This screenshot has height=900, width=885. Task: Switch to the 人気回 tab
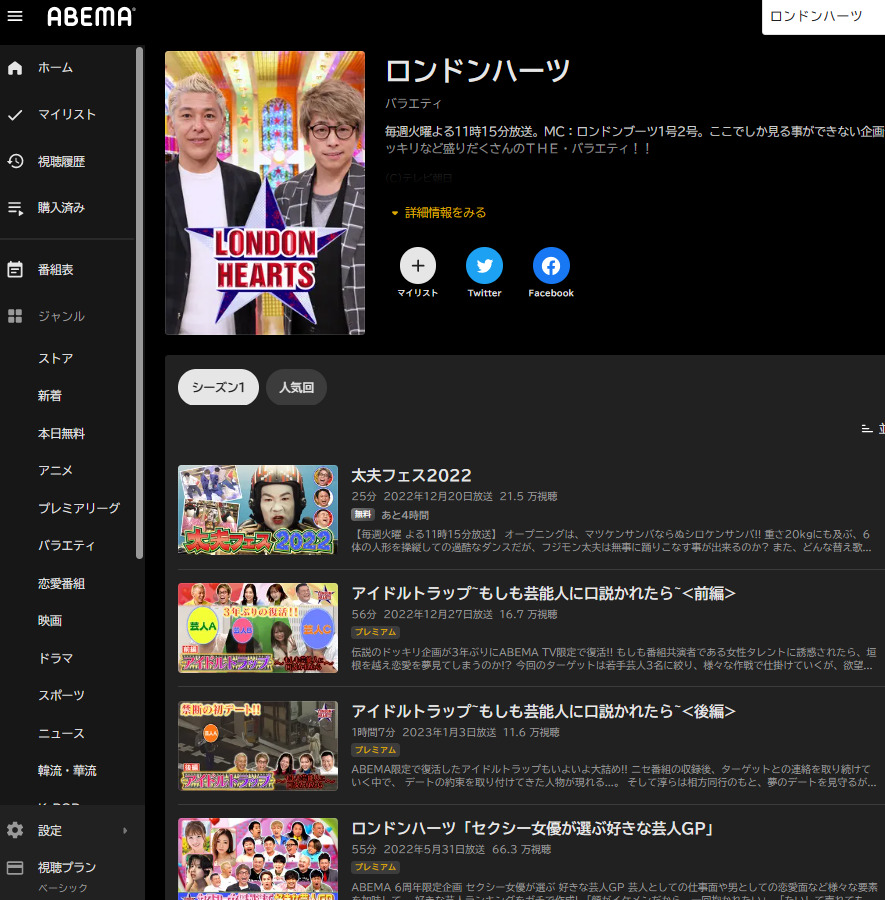(x=296, y=387)
